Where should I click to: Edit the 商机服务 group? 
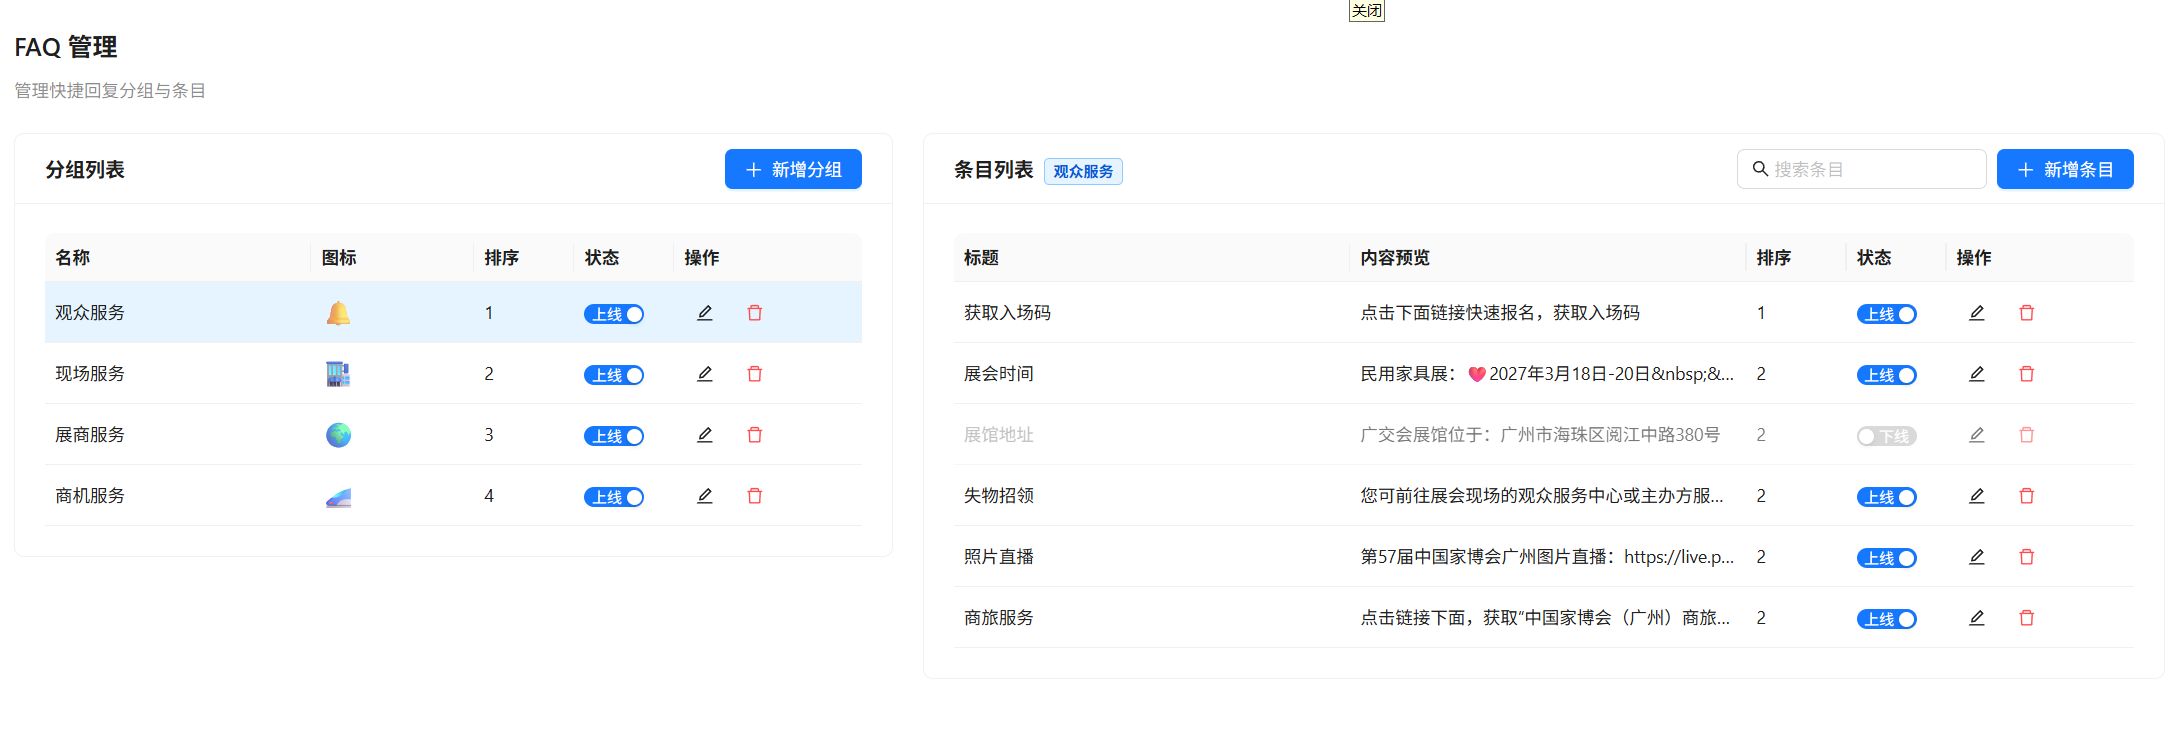[x=704, y=496]
